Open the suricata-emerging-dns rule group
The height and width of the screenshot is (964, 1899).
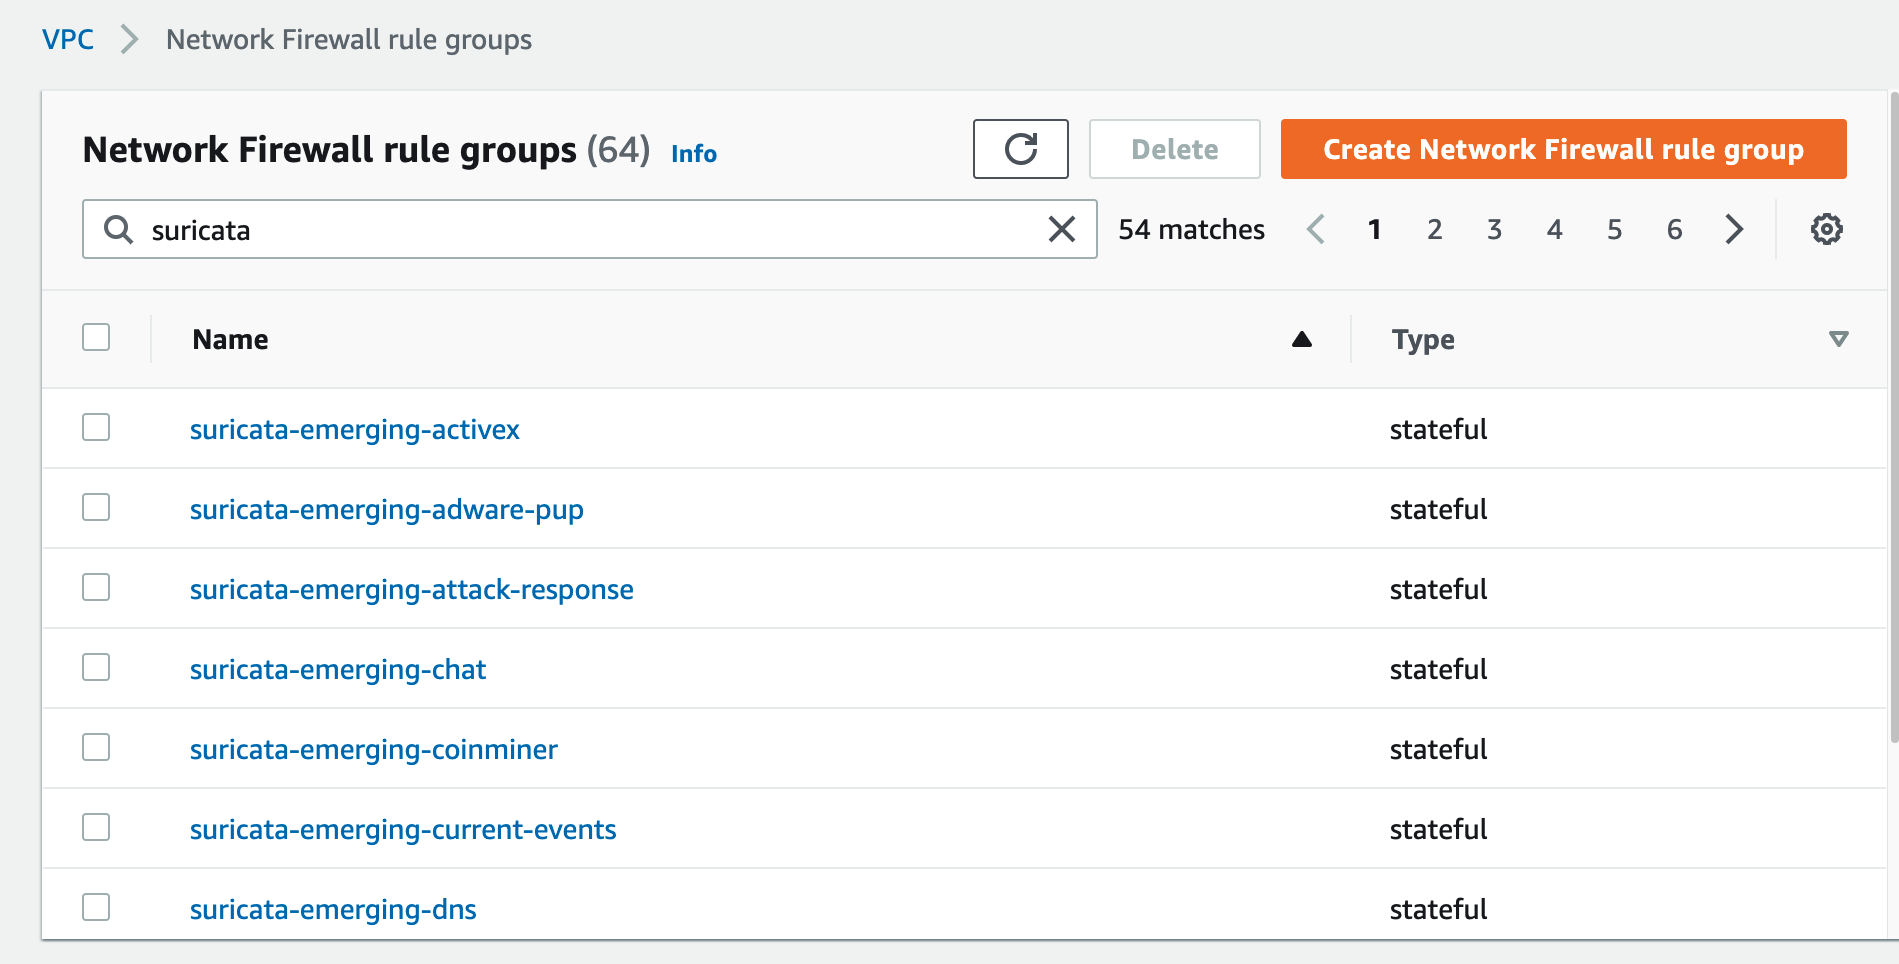tap(333, 909)
